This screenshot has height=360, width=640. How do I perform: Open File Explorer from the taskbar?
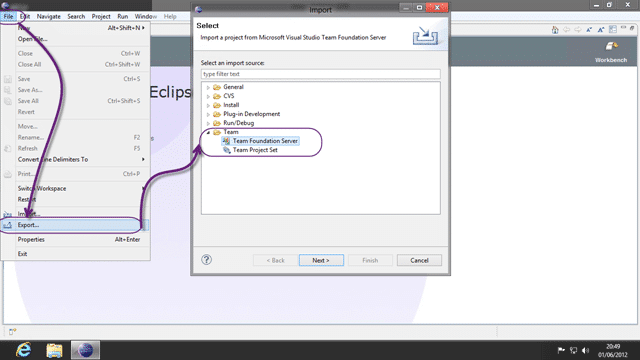pyautogui.click(x=54, y=350)
